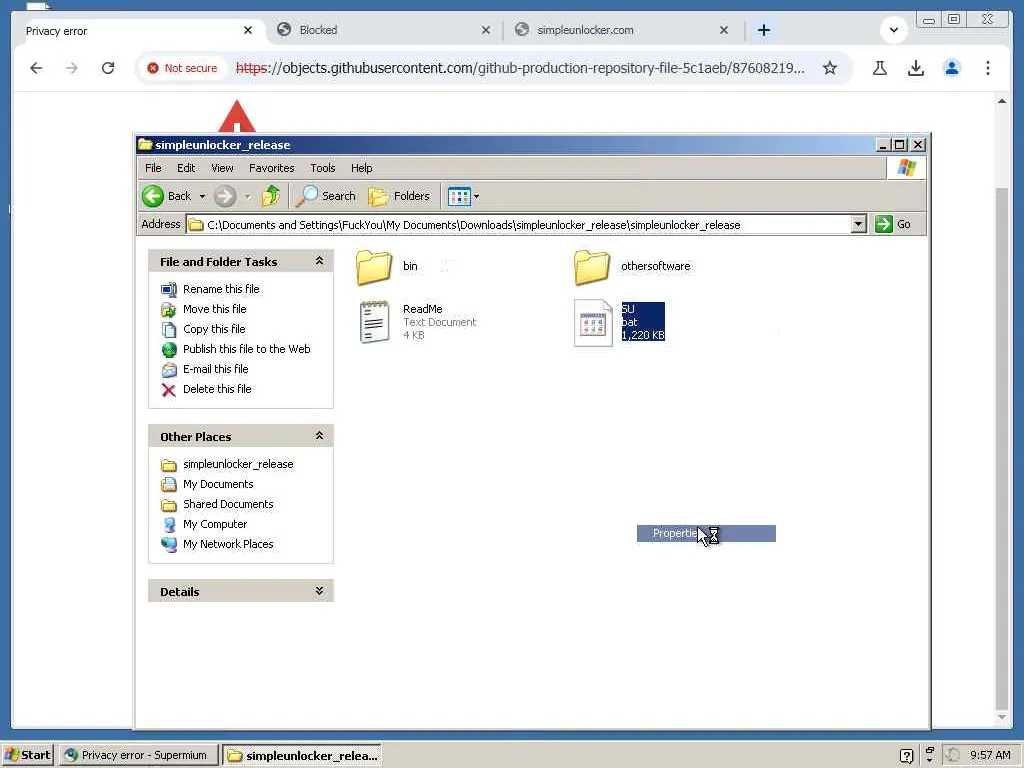Click Copy this file
The height and width of the screenshot is (768, 1024).
tap(214, 329)
